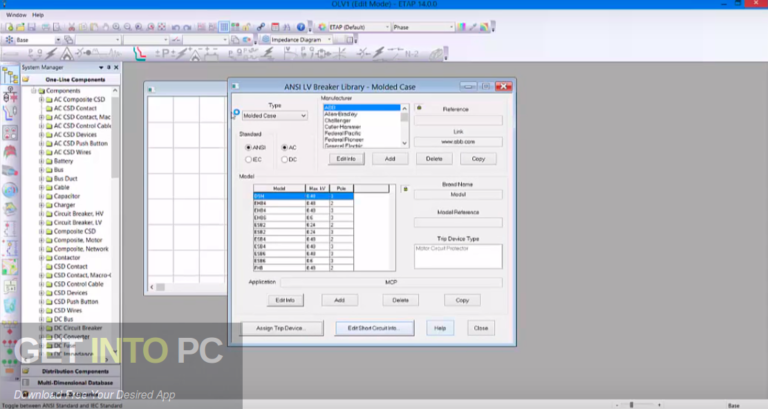Select the Charger tree item
This screenshot has height=409, width=768.
[64, 205]
